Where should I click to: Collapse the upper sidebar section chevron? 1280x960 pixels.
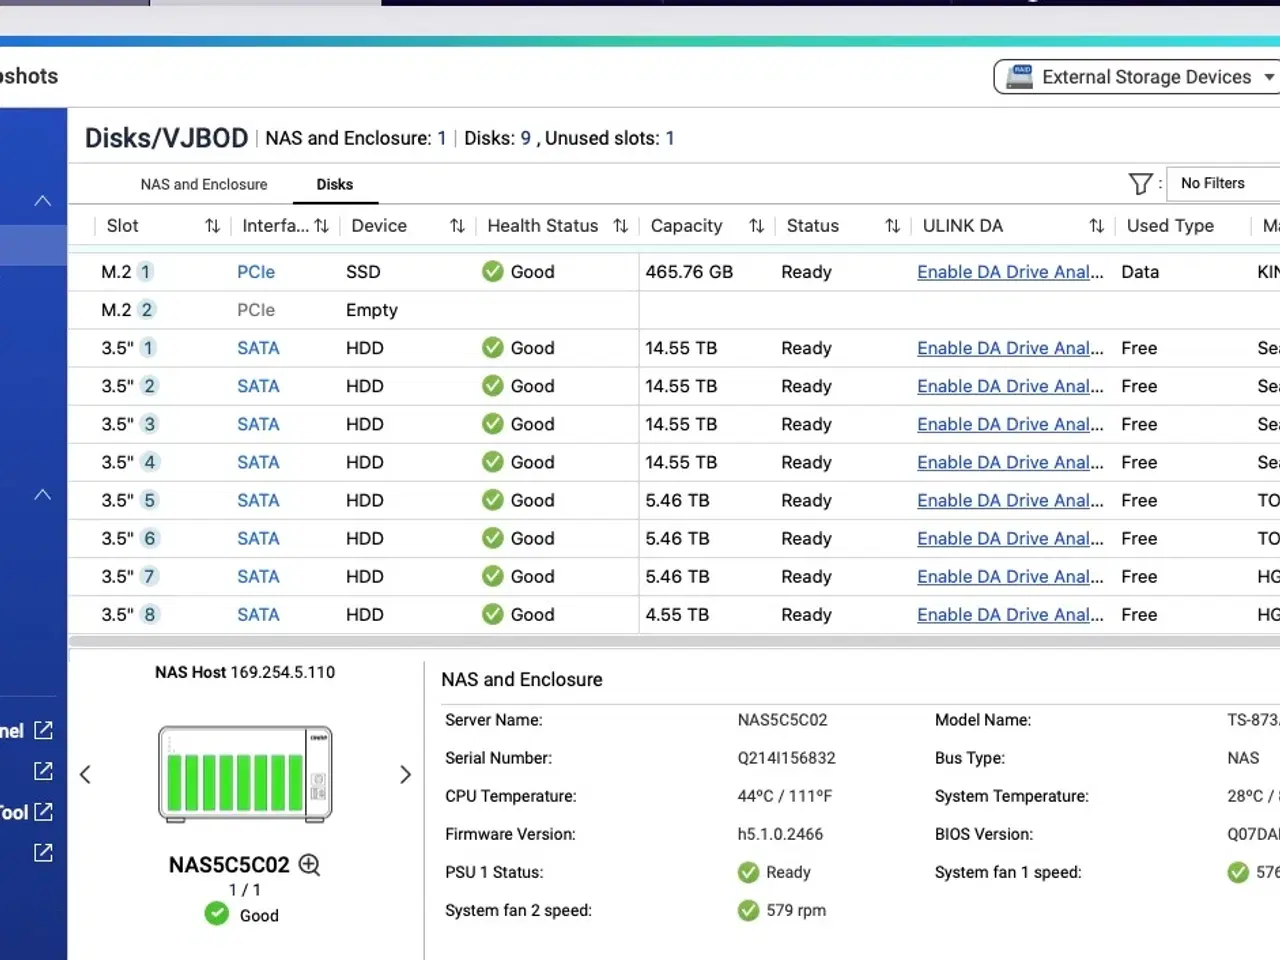tap(42, 200)
